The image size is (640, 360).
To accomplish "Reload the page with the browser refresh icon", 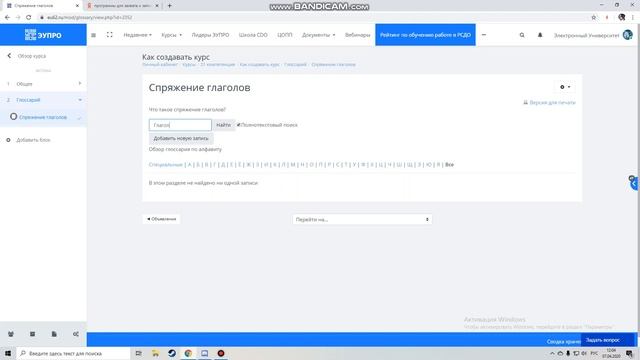I will click(x=28, y=17).
